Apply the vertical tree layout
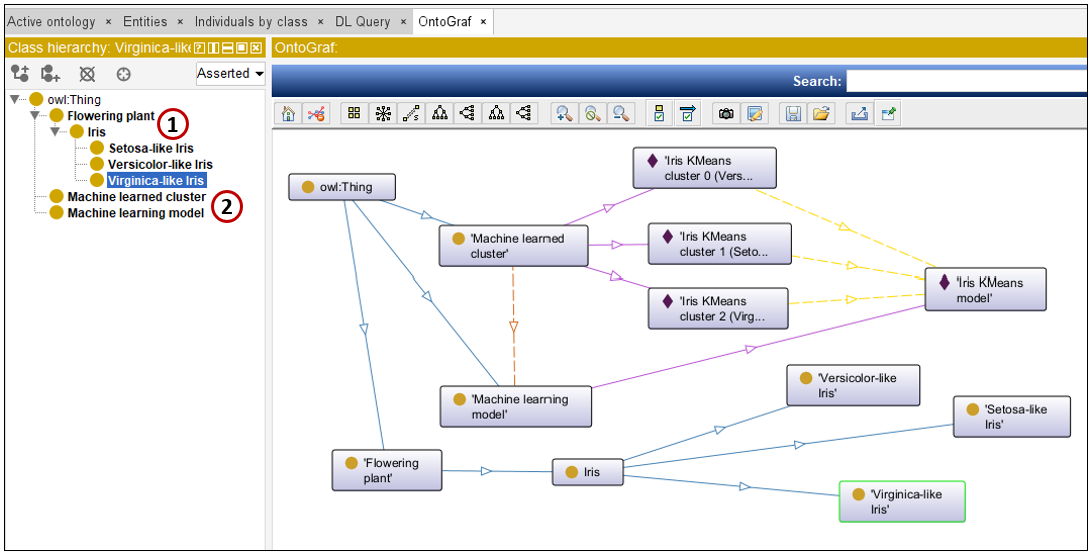The image size is (1090, 552). pos(439,114)
